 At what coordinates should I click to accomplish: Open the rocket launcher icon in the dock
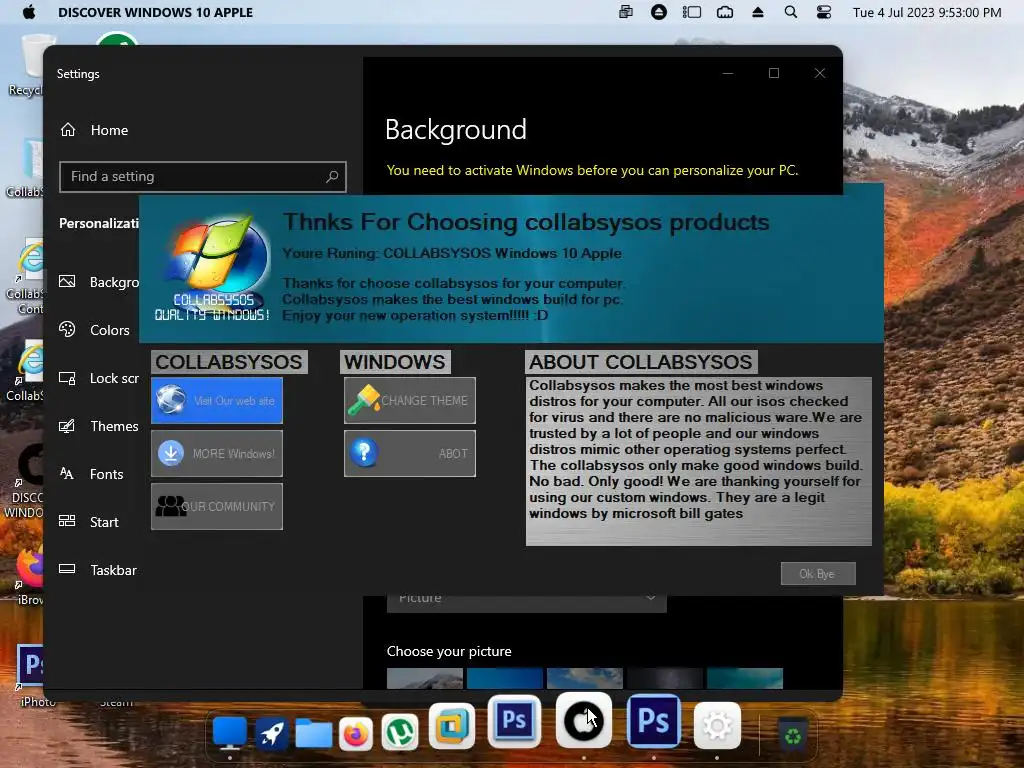(x=272, y=733)
